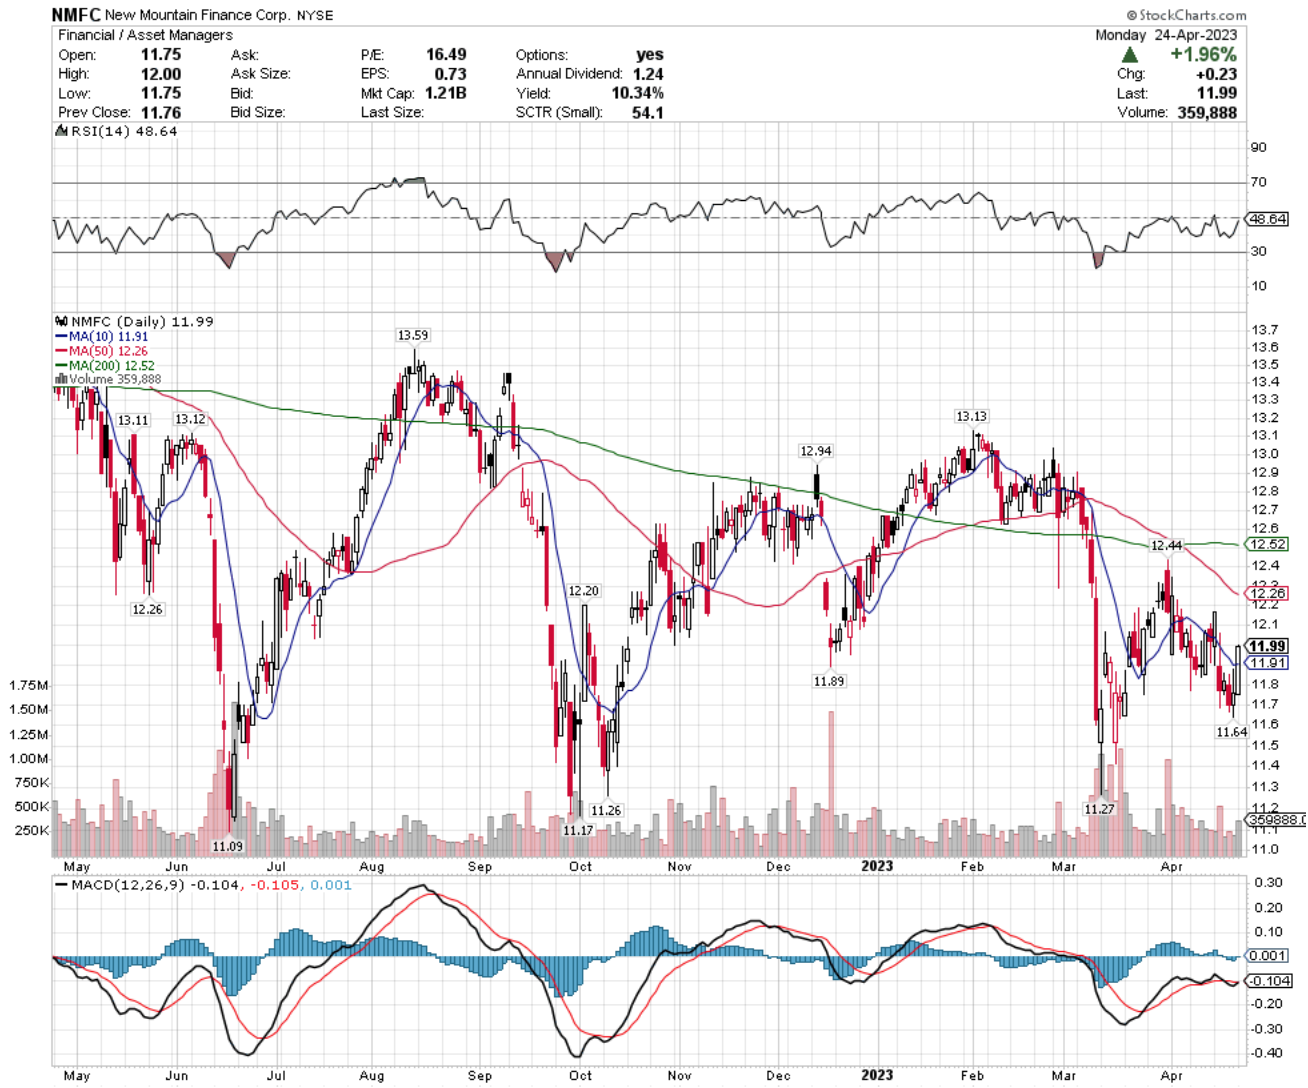Click the 48.64 RSI axis tag
The width and height of the screenshot is (1308, 1088).
(1268, 219)
